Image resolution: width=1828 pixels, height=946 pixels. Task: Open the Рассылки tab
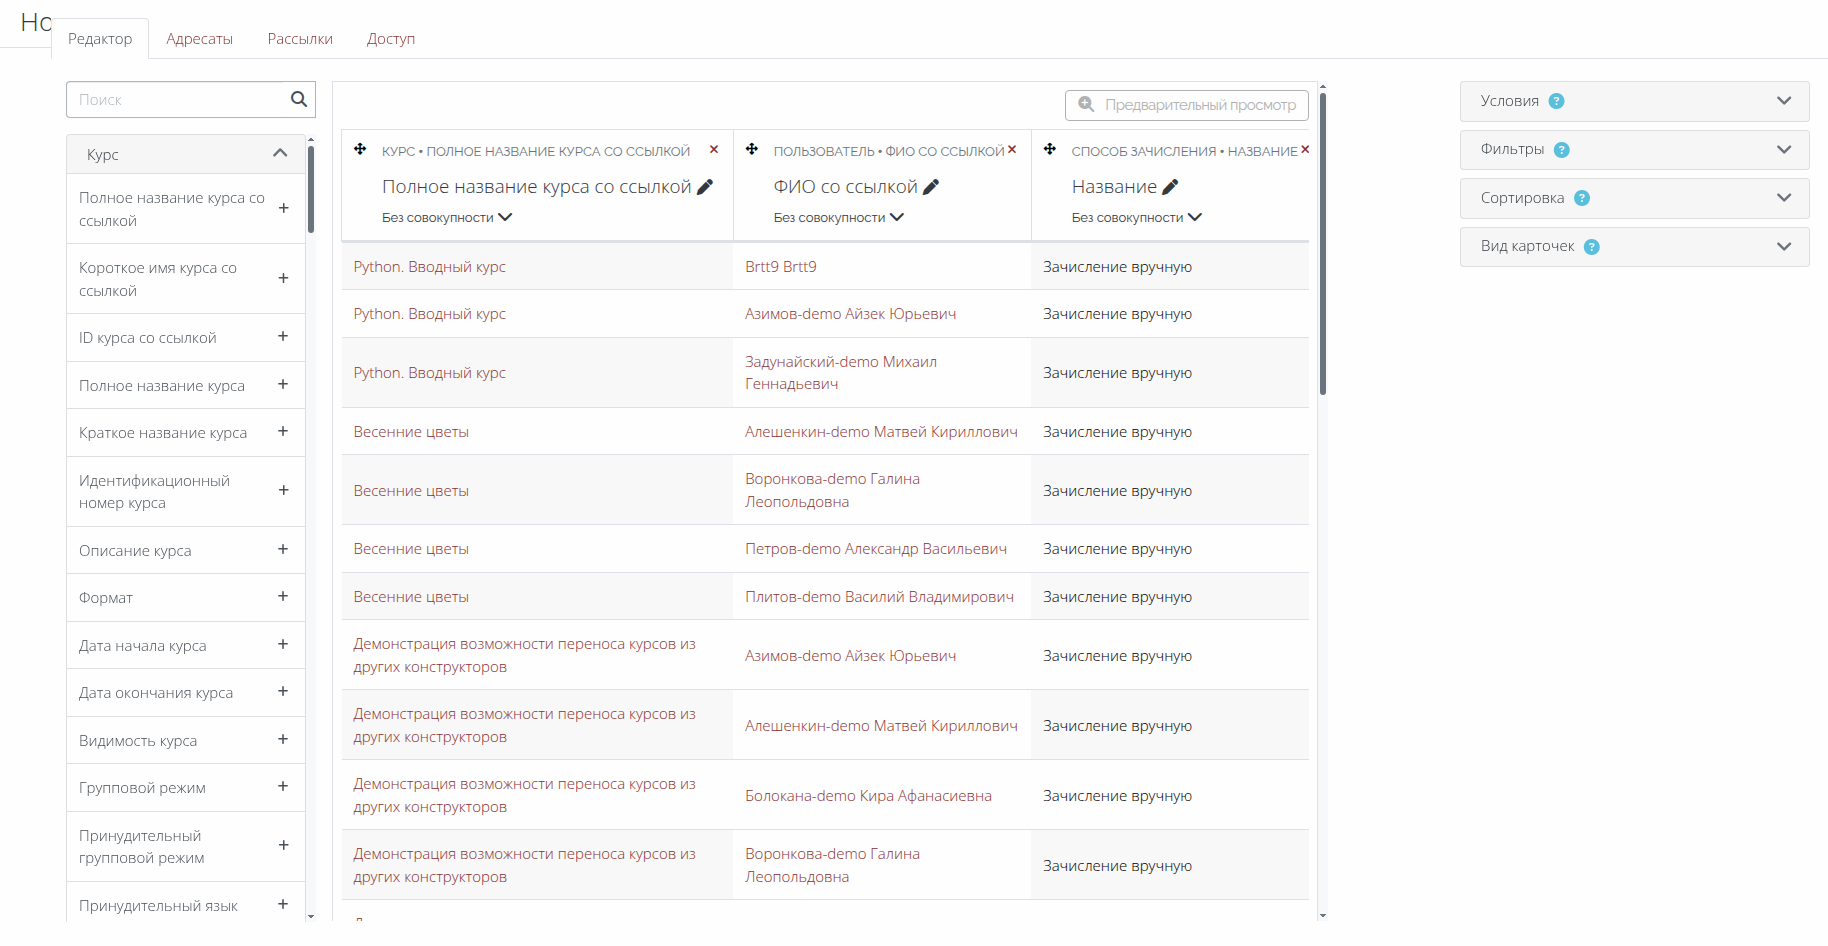(300, 39)
